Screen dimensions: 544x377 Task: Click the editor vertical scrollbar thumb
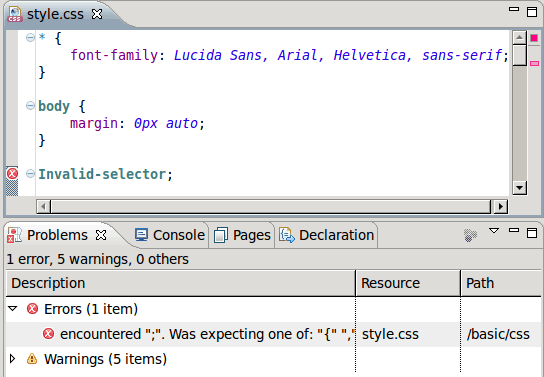coord(519,55)
